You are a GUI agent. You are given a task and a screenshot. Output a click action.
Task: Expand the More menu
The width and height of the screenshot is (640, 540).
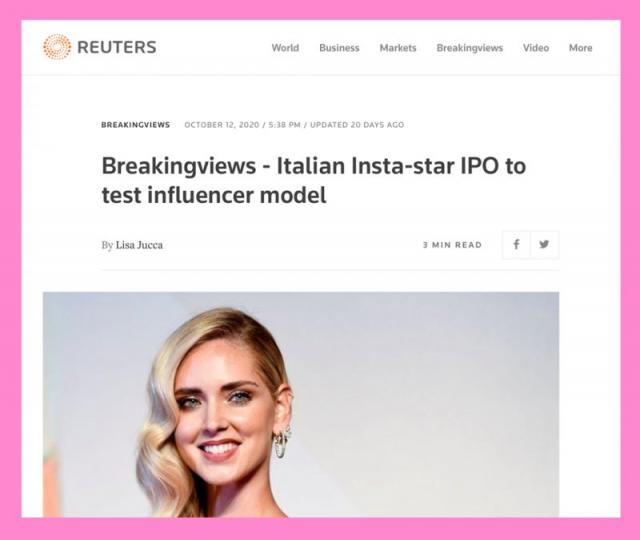click(580, 48)
